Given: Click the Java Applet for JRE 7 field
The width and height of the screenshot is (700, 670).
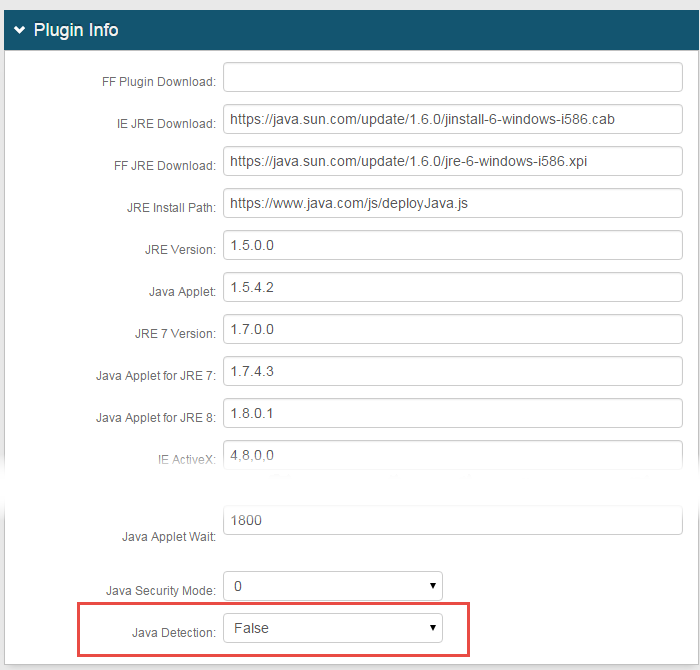Looking at the screenshot, I should point(452,371).
